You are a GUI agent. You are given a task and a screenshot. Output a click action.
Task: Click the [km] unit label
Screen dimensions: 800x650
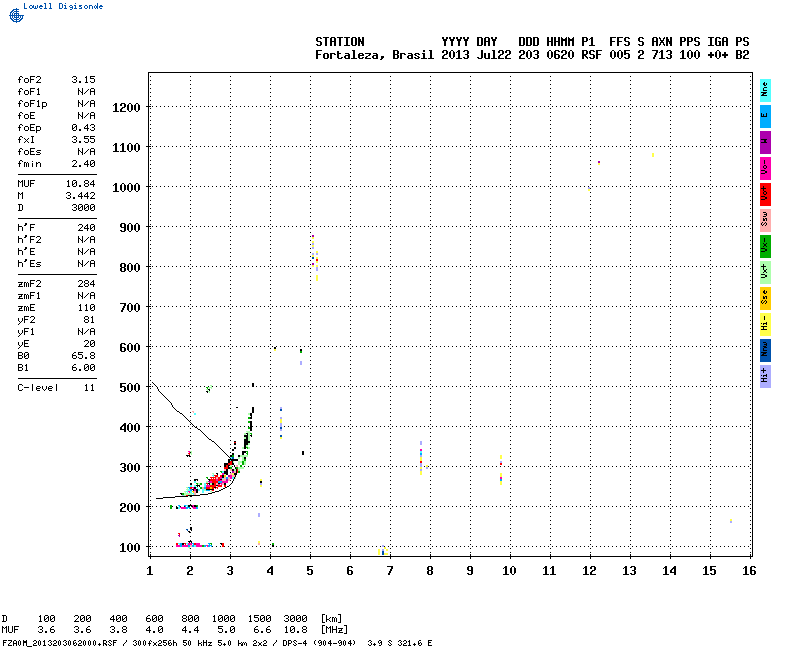[331, 618]
